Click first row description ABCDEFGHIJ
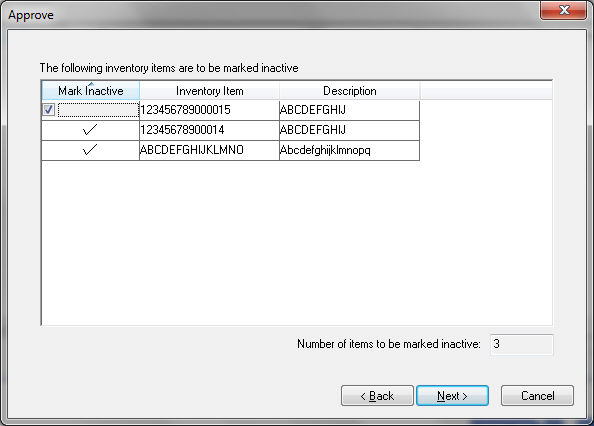The image size is (594, 426). (x=349, y=110)
